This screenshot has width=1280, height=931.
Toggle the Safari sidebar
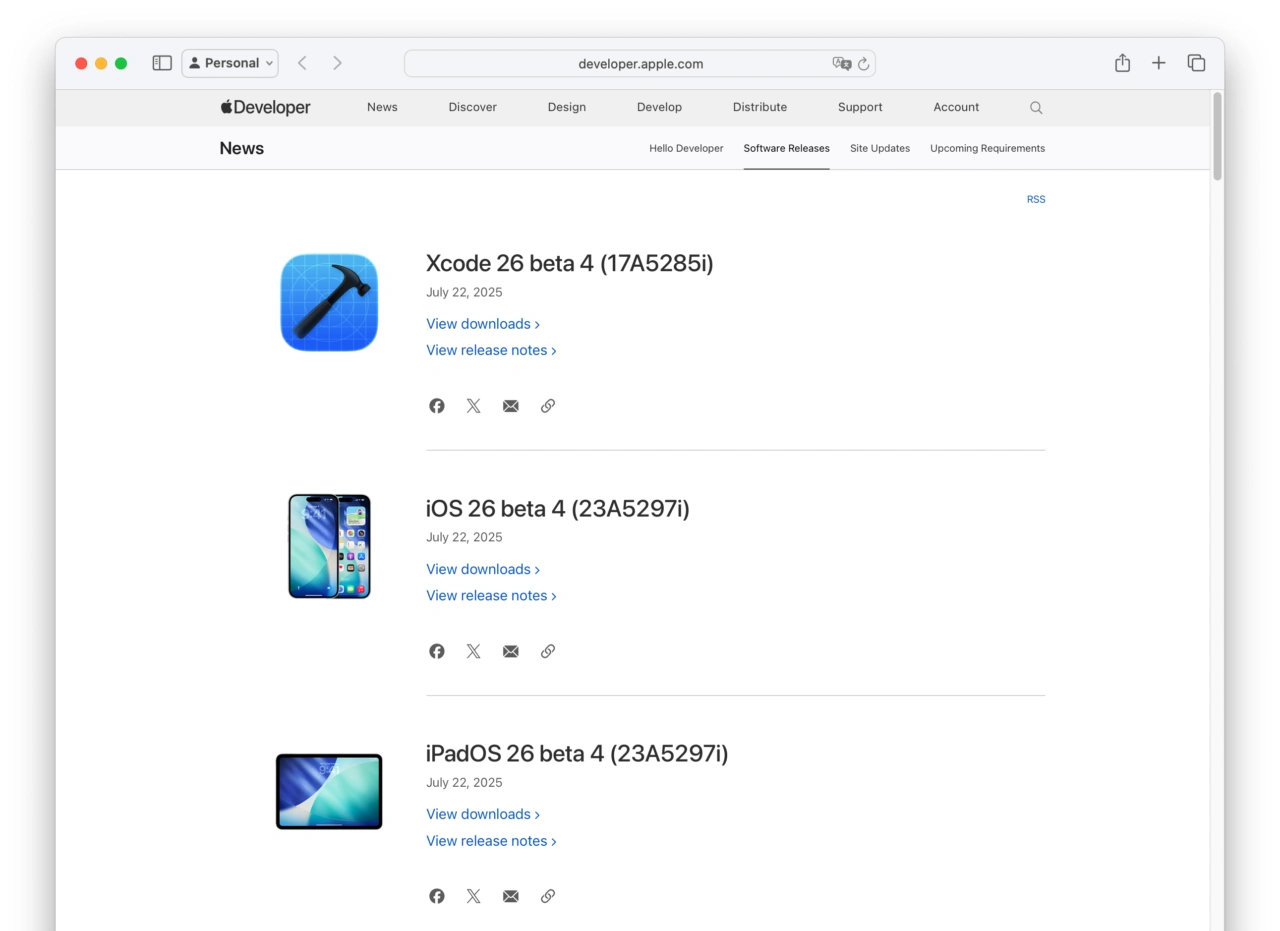[162, 63]
